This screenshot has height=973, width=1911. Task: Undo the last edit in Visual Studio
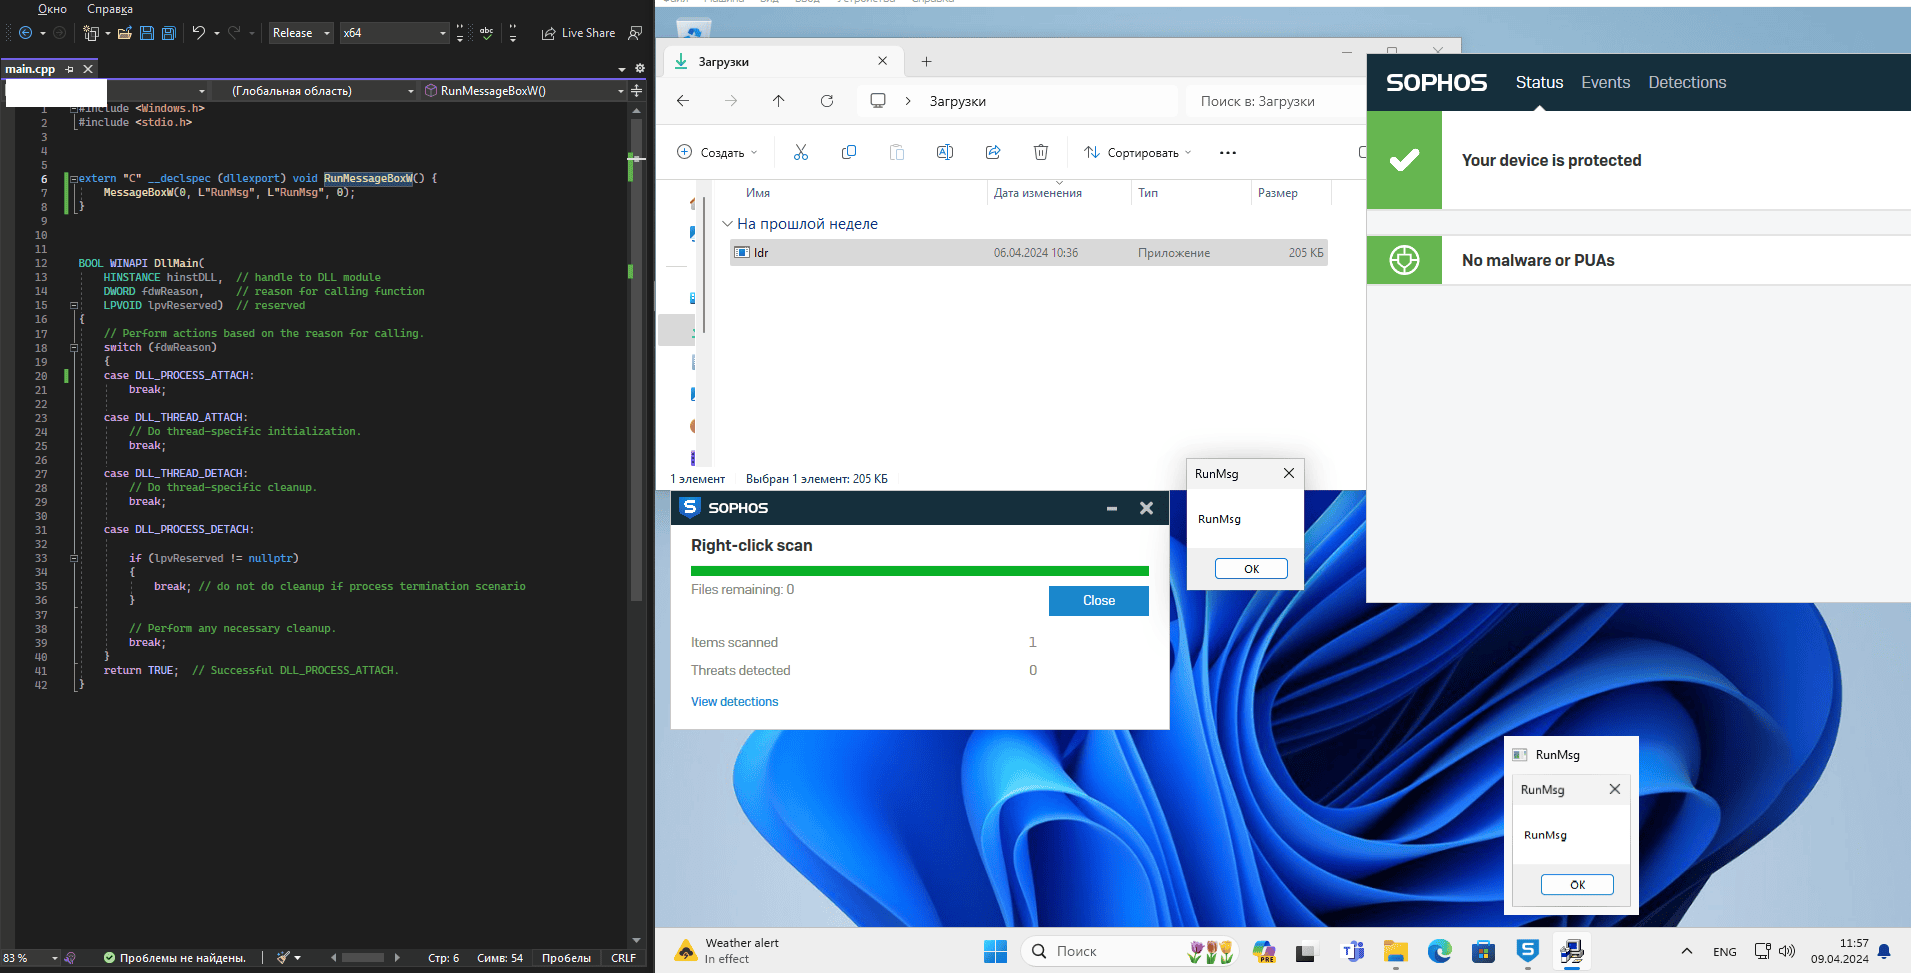198,33
